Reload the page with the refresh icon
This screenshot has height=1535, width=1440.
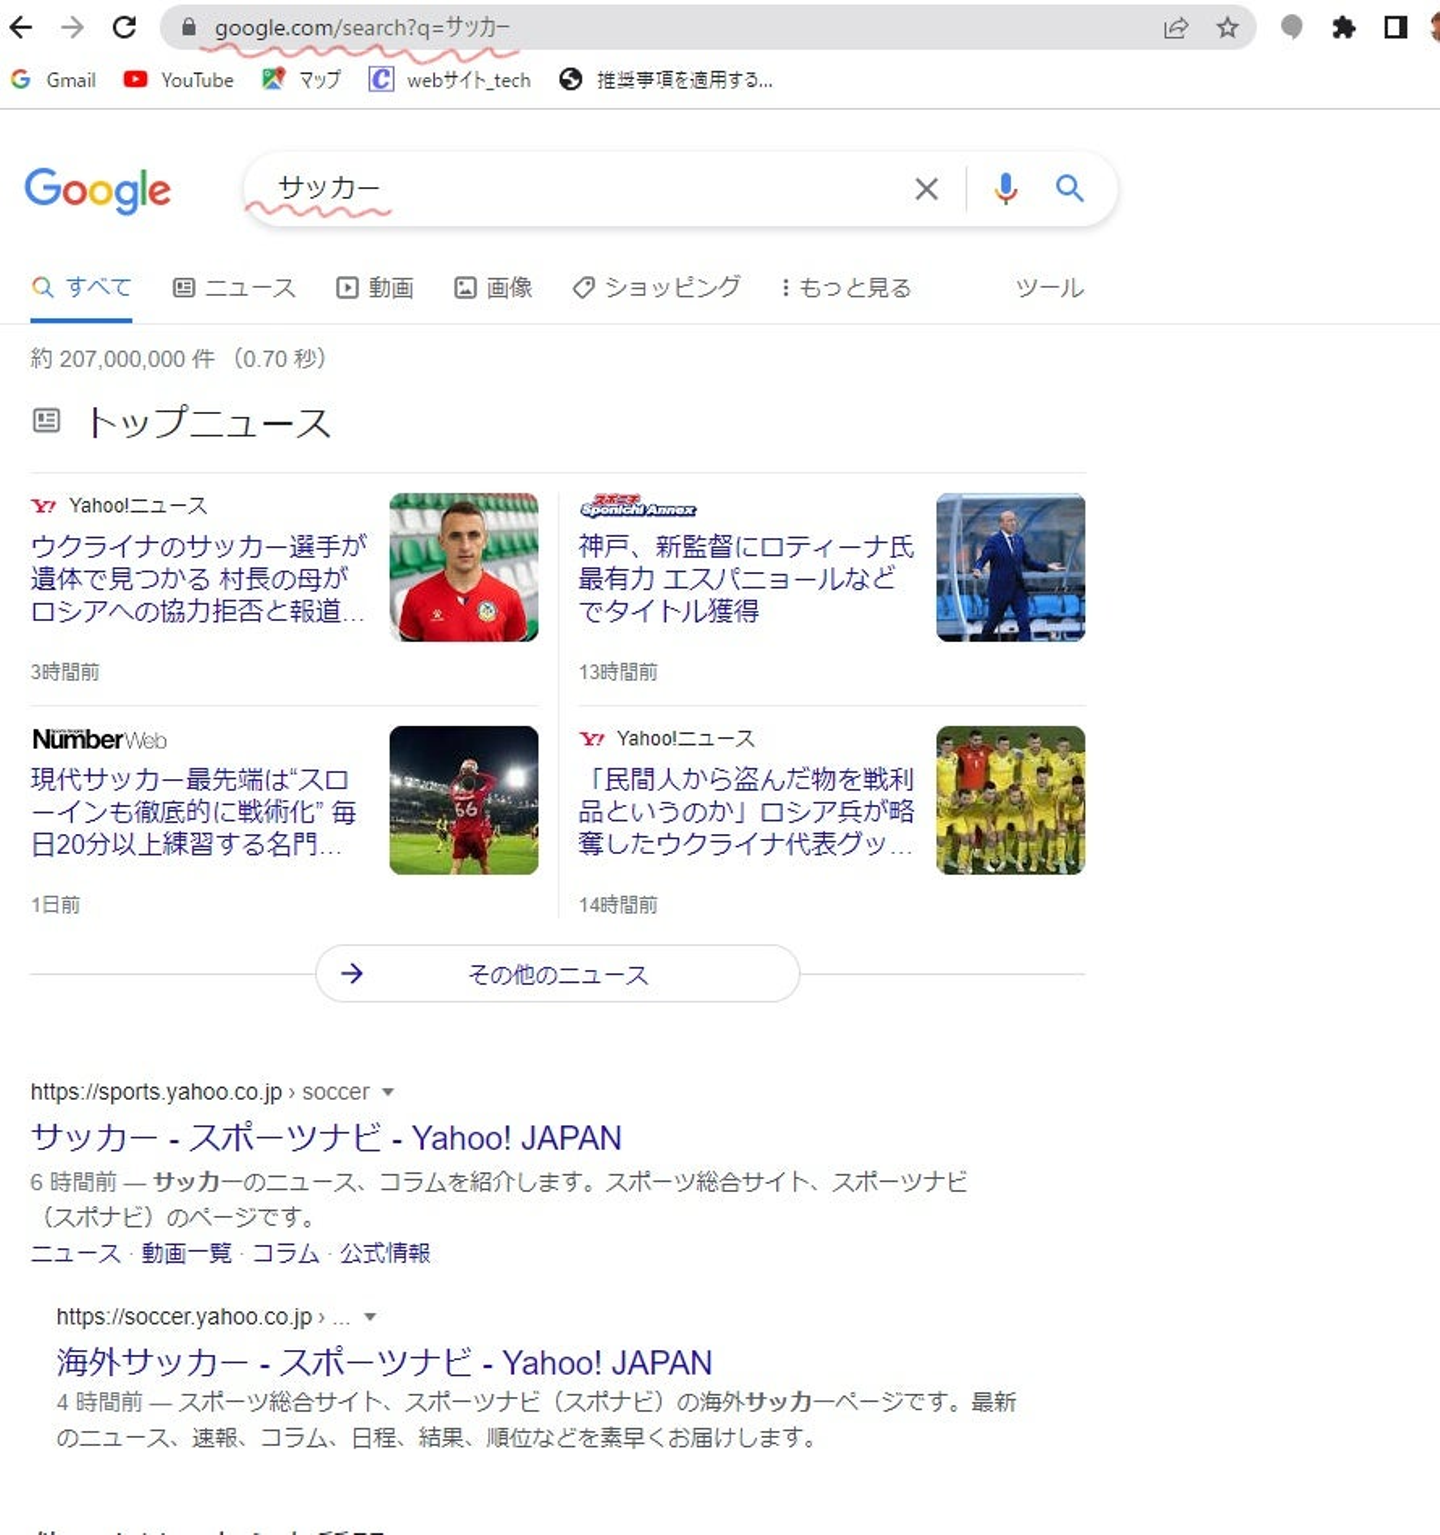point(124,27)
